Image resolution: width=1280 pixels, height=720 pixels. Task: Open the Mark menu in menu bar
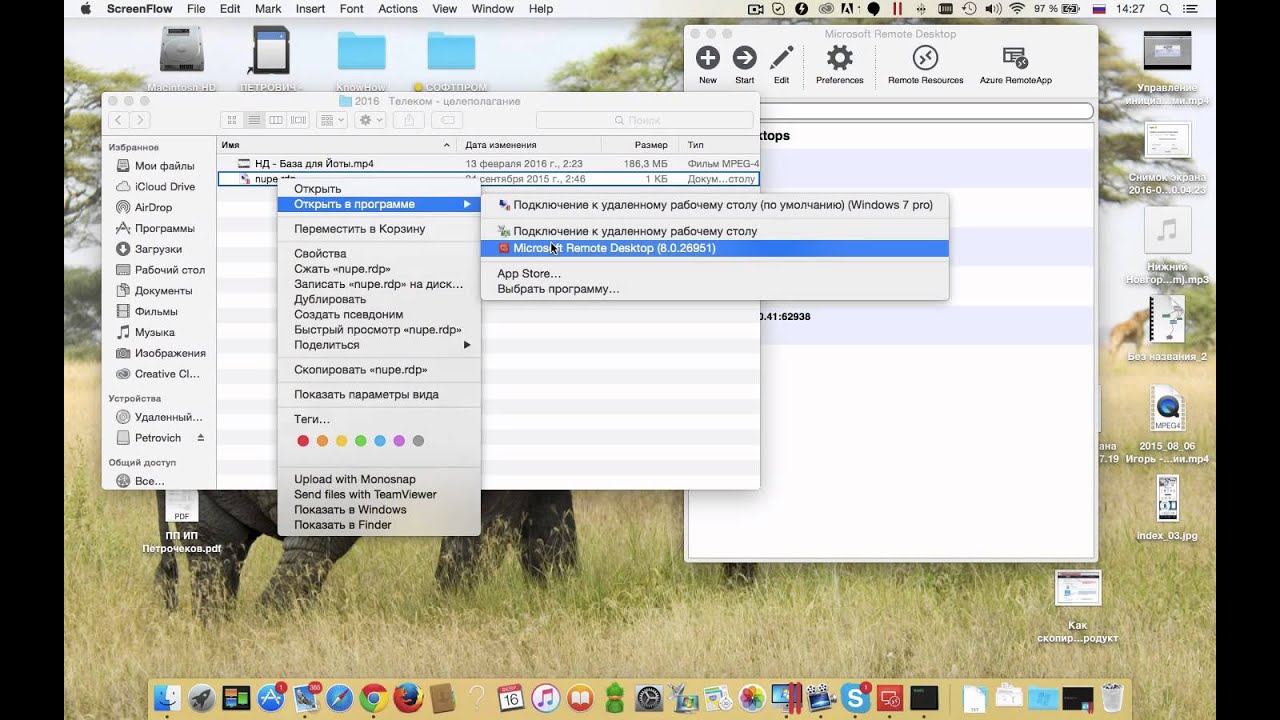pos(268,9)
